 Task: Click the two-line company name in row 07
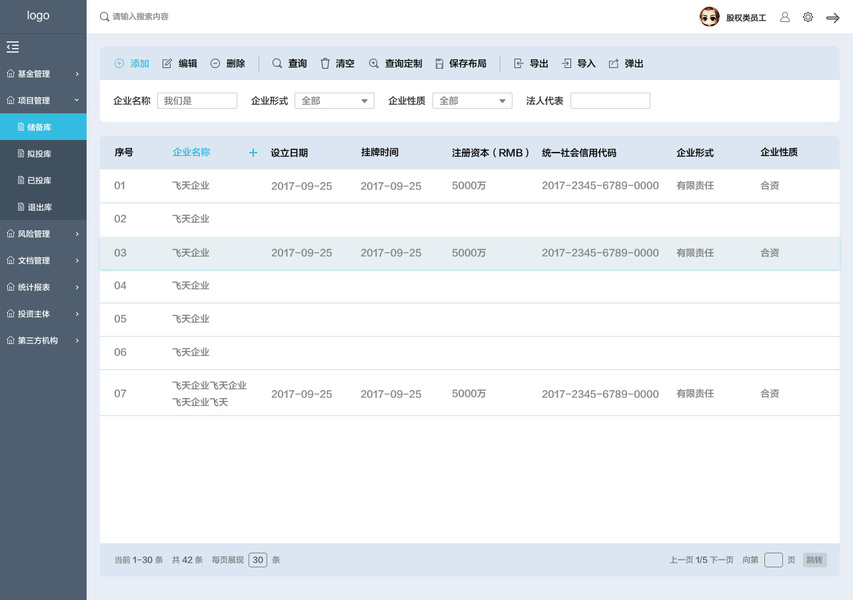(x=209, y=394)
